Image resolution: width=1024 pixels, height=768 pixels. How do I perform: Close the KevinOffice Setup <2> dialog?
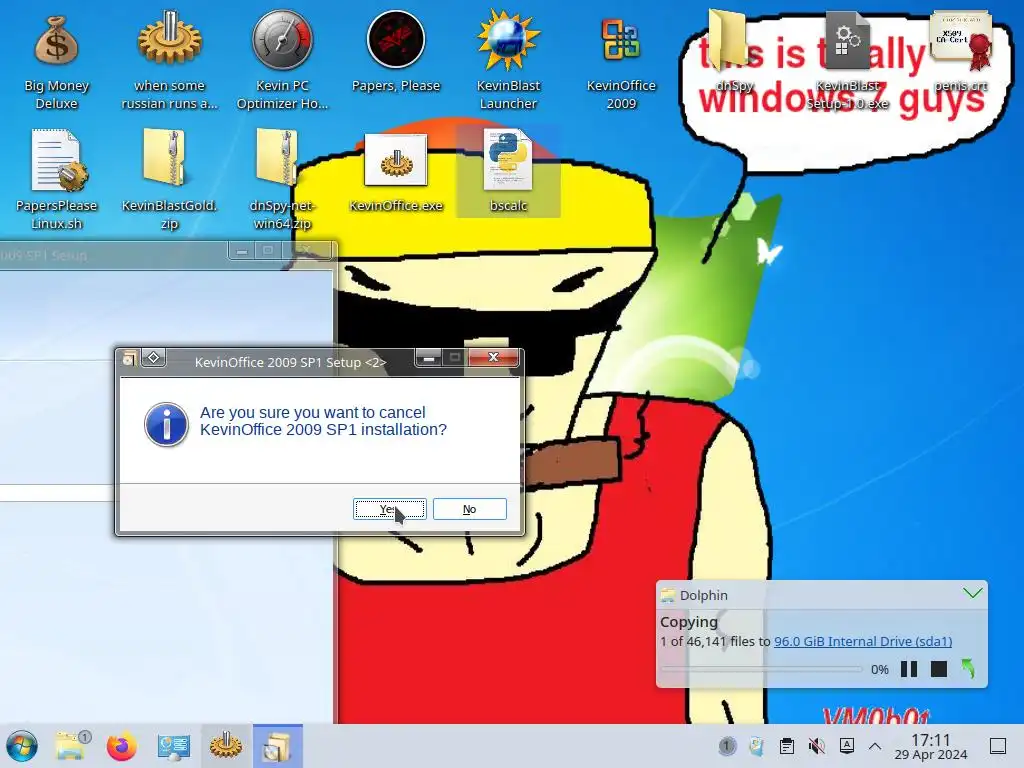pos(494,357)
